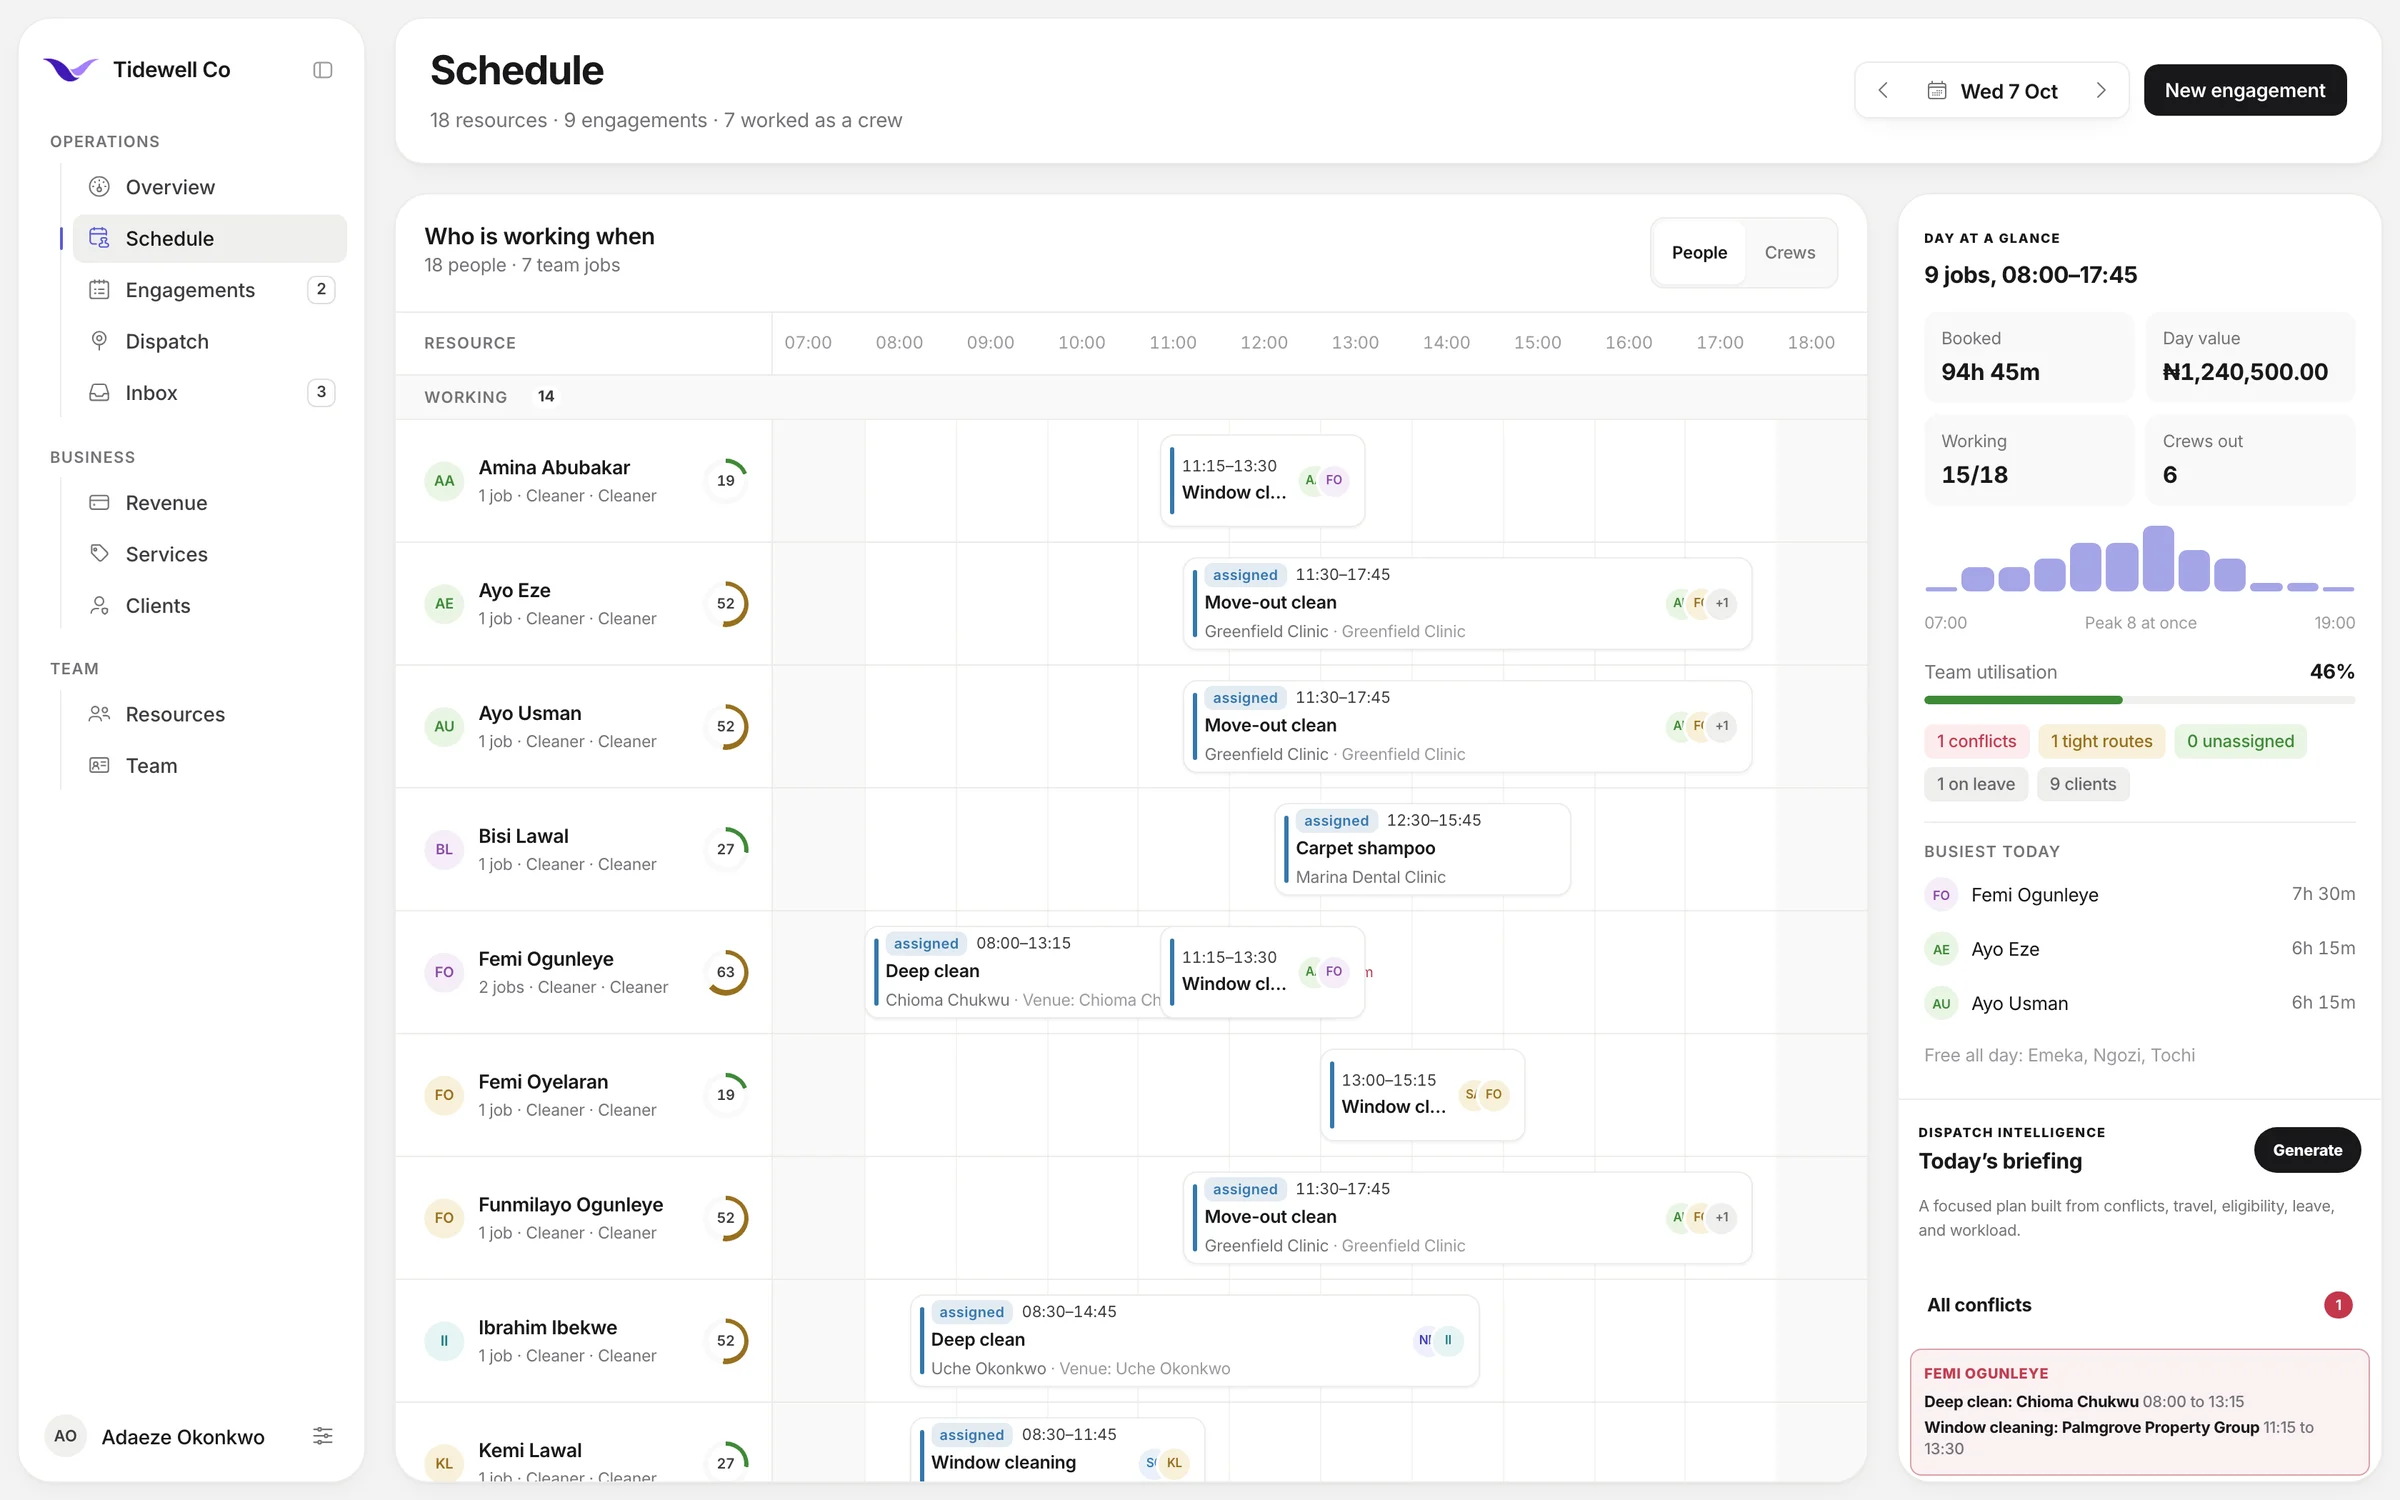Open the Wed 7 Oct date picker
Viewport: 2400px width, 1500px height.
click(x=1992, y=91)
